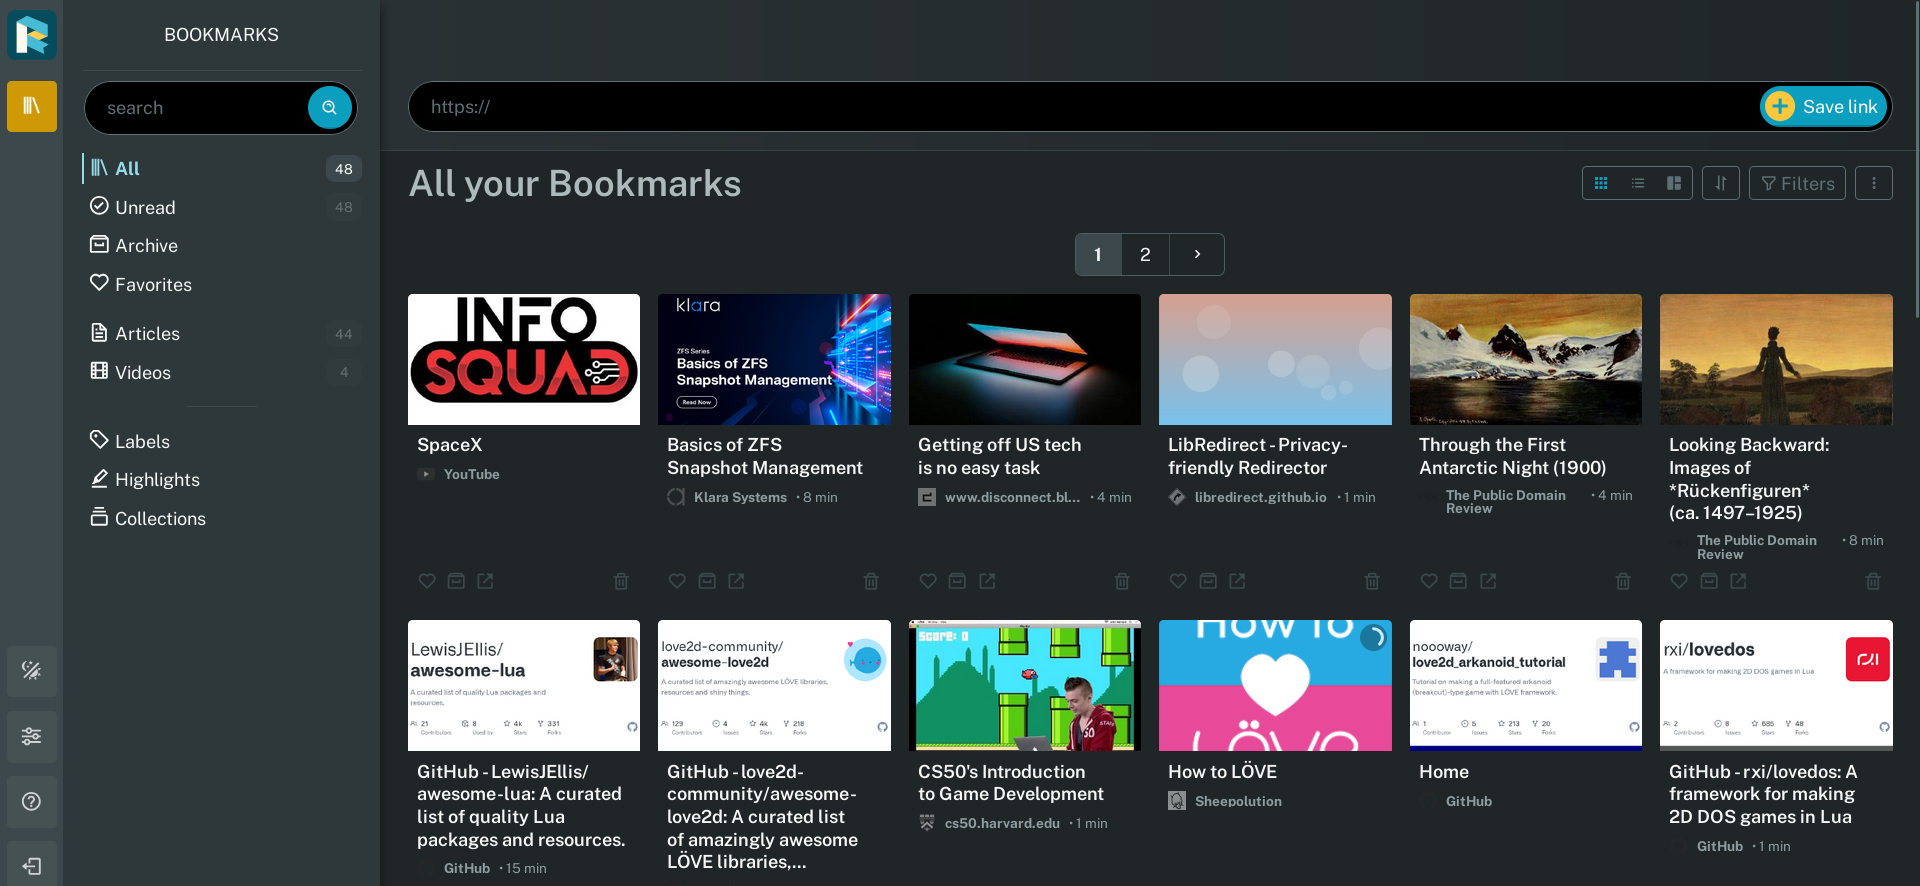1920x886 pixels.
Task: Switch to grid view layout
Action: click(x=1601, y=183)
